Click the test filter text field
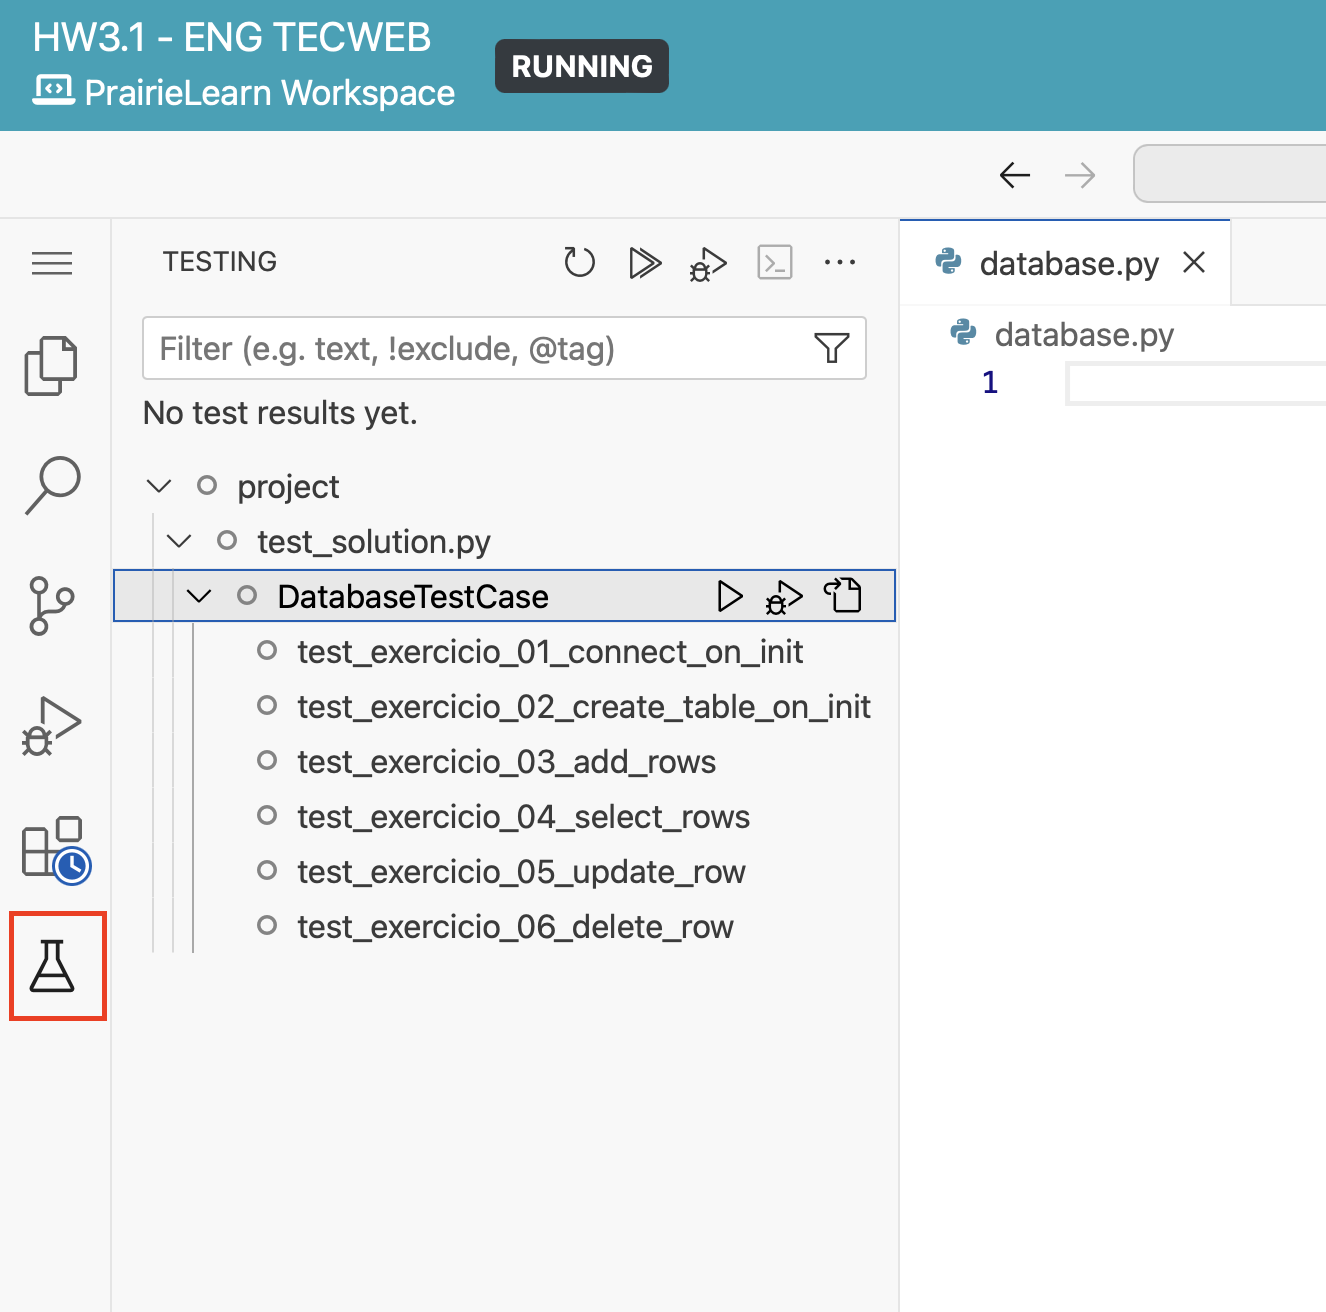Image resolution: width=1326 pixels, height=1312 pixels. 480,349
